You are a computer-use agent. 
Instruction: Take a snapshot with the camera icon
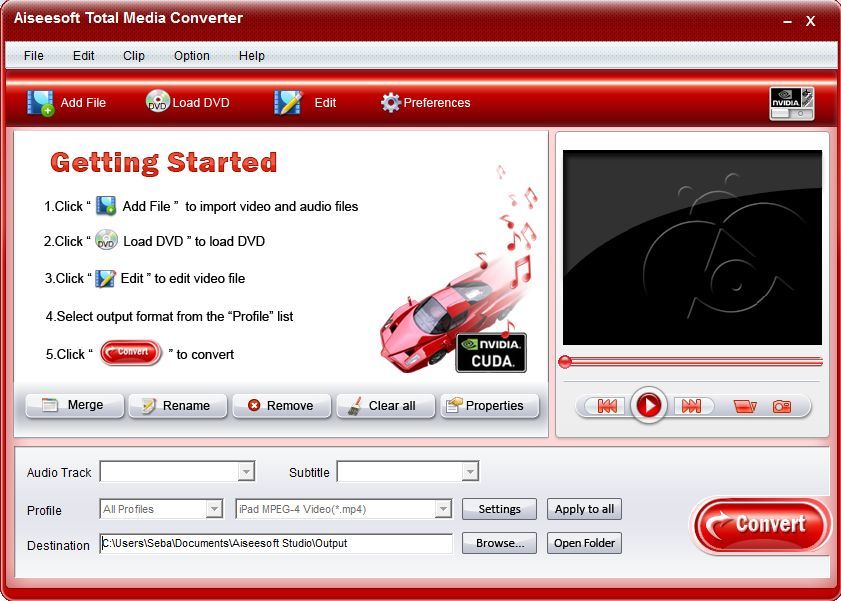pyautogui.click(x=784, y=406)
